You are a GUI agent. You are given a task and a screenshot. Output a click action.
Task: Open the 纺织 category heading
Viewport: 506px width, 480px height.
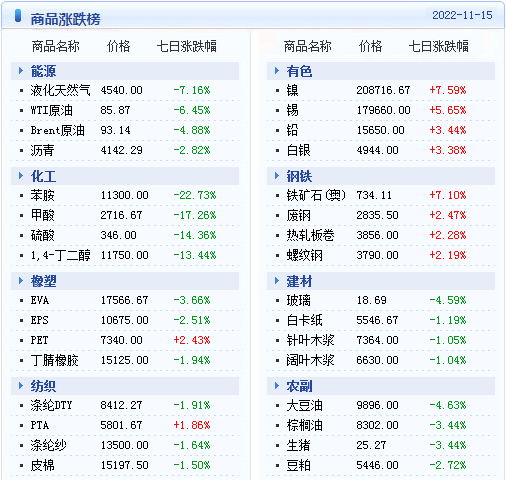tap(43, 386)
